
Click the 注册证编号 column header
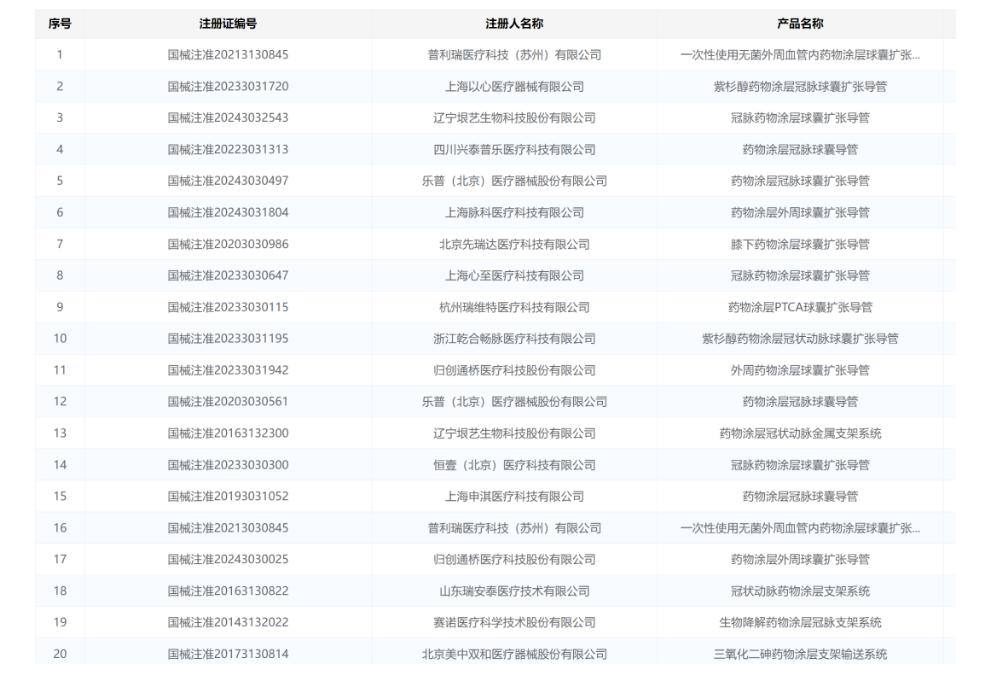[228, 24]
